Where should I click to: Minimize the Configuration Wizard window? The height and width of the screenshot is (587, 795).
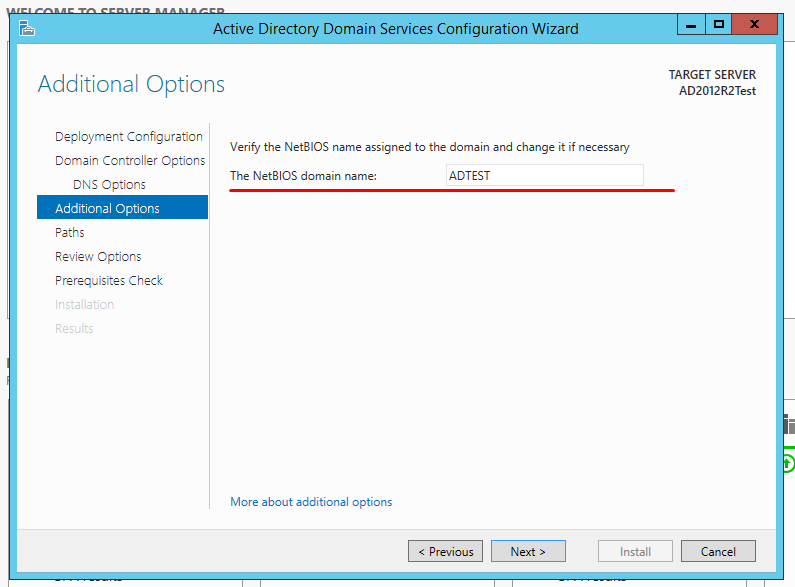pyautogui.click(x=691, y=24)
